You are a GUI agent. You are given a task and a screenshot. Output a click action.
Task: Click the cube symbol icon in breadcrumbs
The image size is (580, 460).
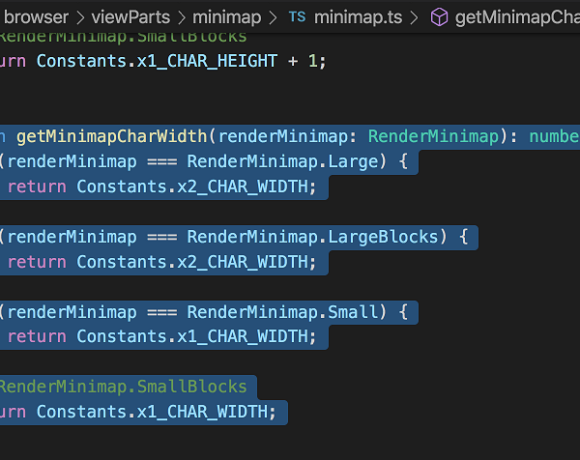click(439, 17)
